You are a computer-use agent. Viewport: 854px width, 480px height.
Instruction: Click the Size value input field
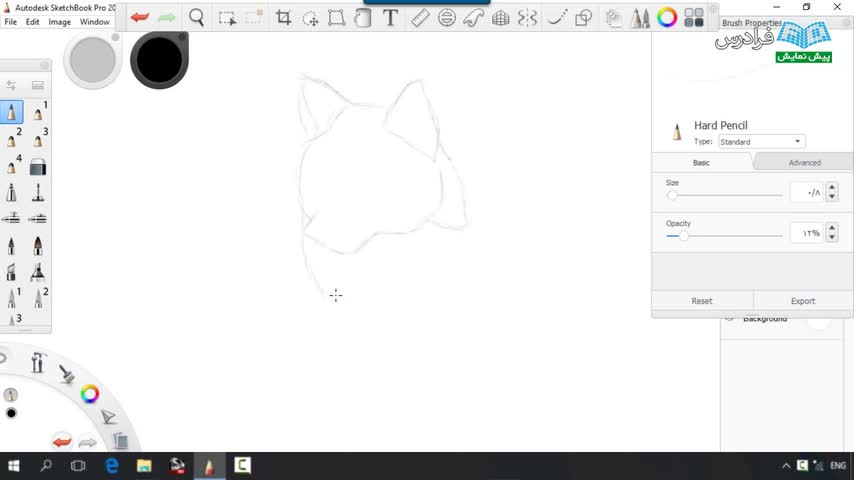807,192
